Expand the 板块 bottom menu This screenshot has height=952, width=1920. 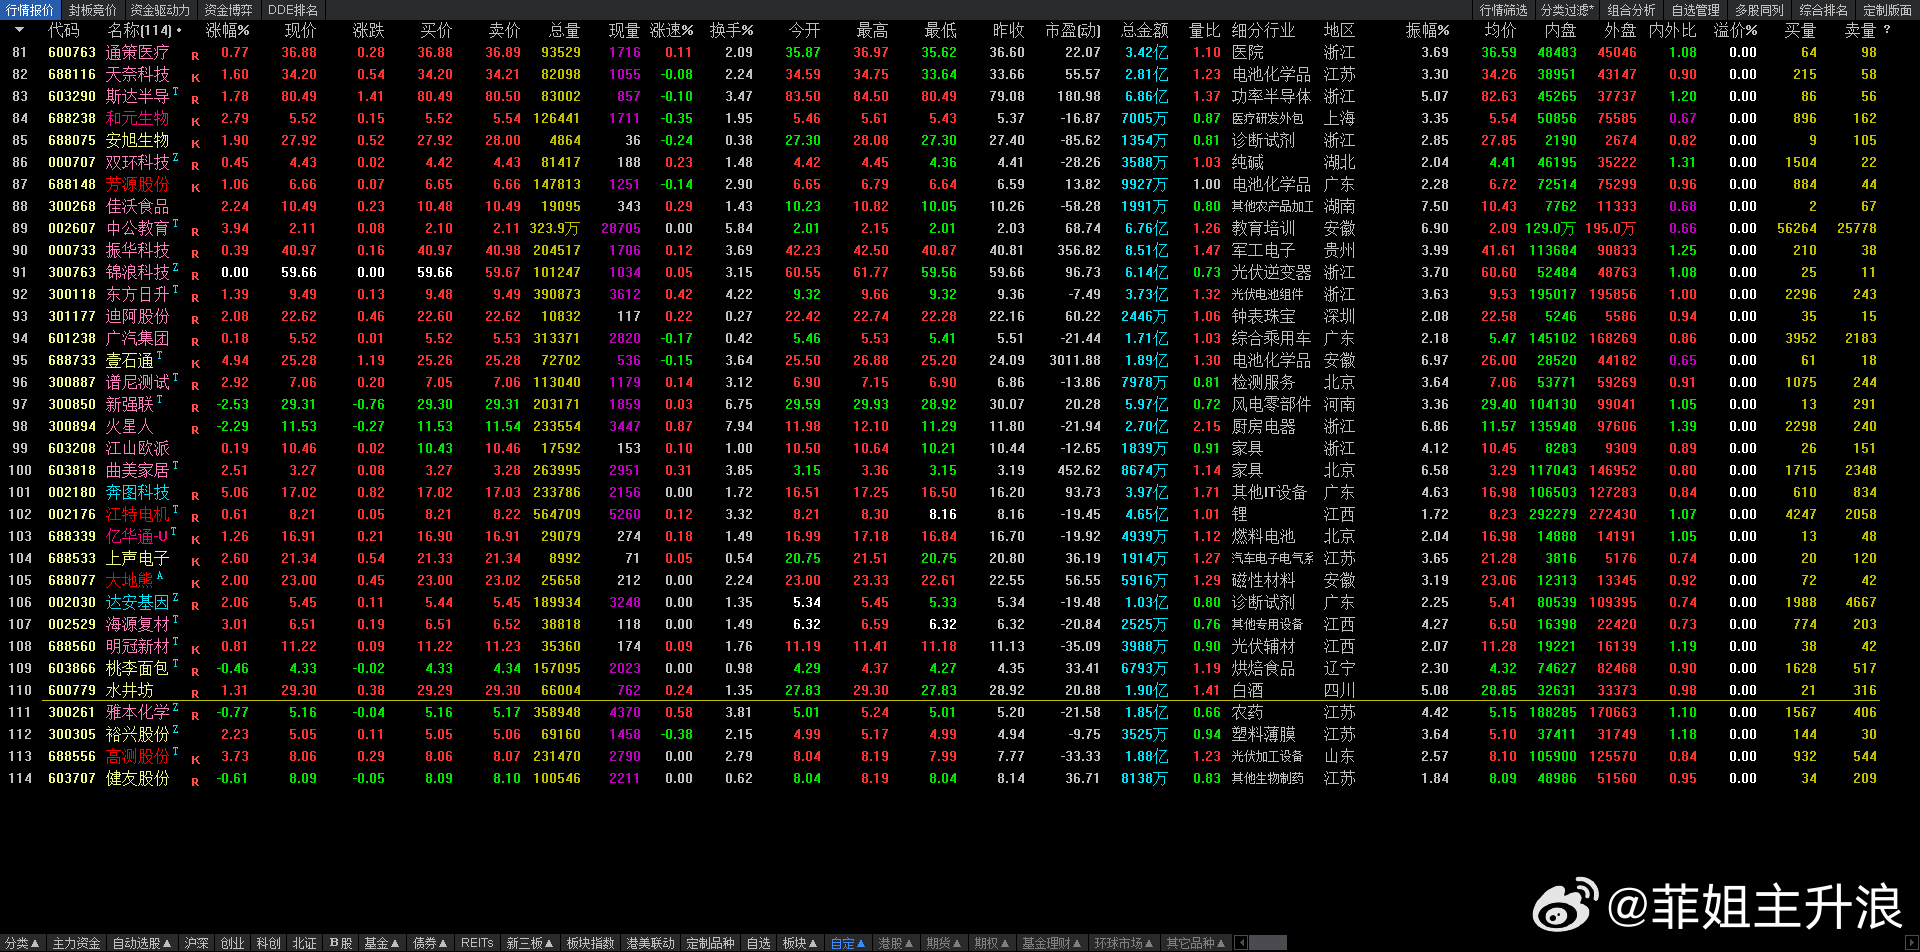[x=800, y=943]
